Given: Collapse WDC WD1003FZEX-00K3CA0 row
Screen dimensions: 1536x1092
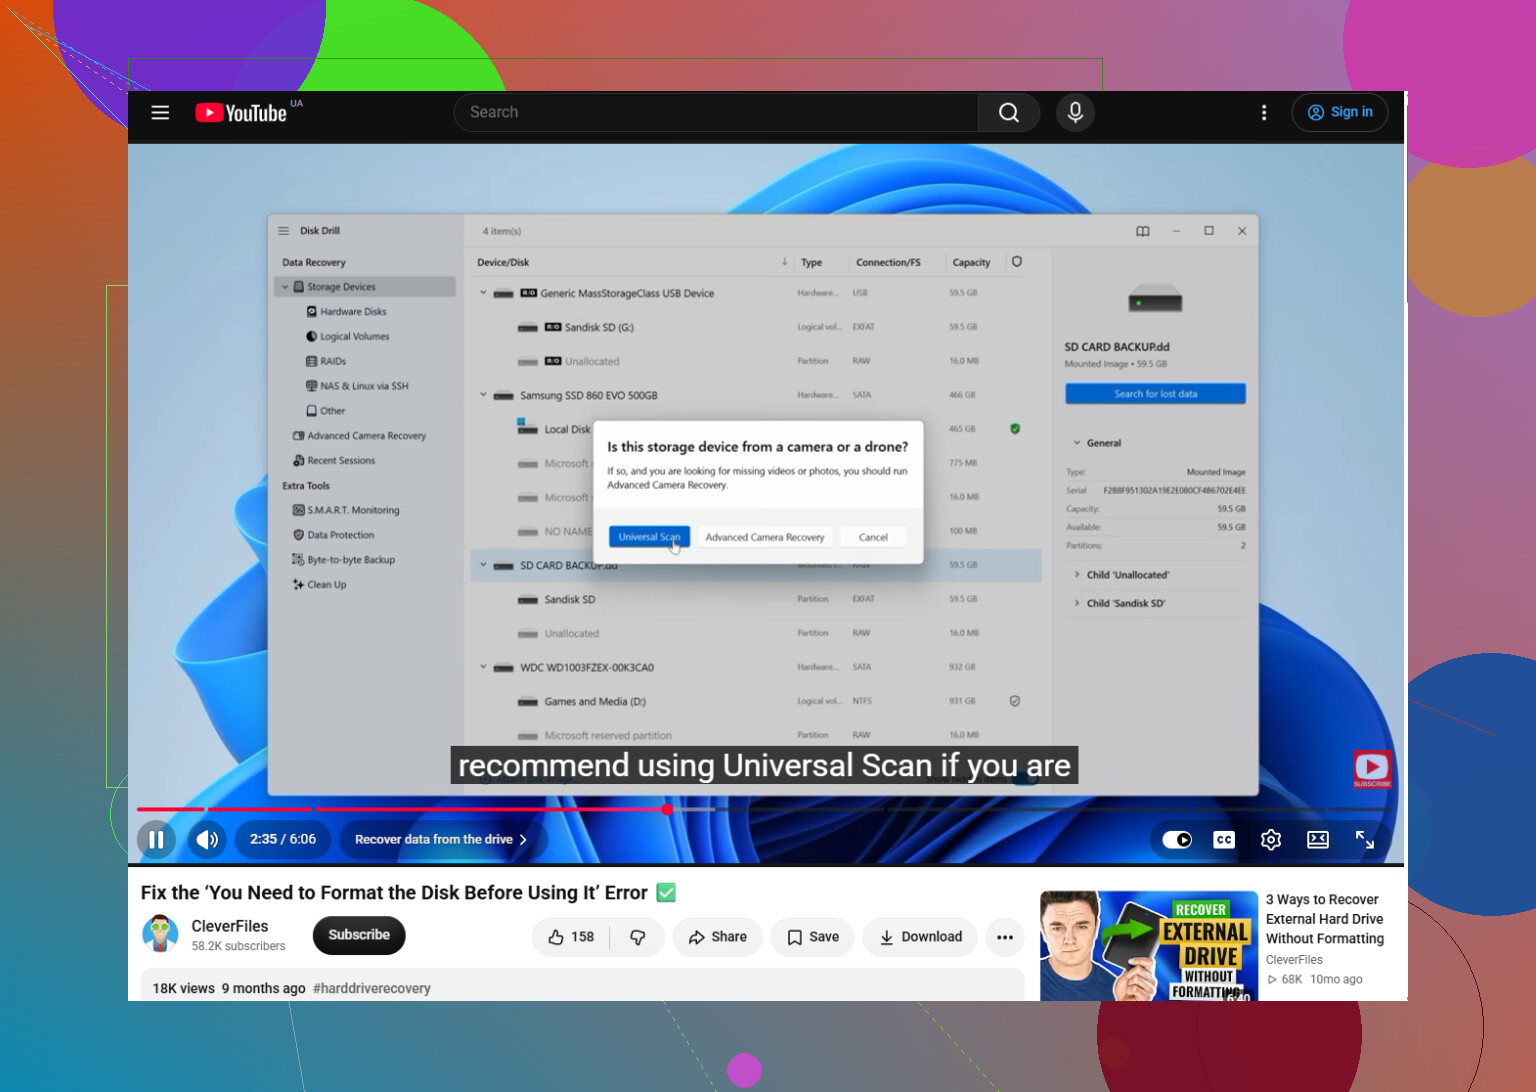Looking at the screenshot, I should 483,667.
